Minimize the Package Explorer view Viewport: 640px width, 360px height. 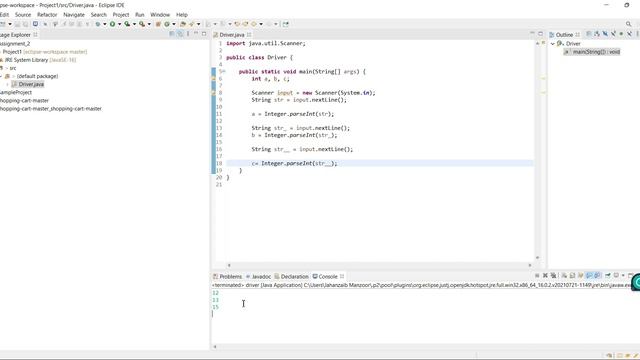[x=196, y=34]
